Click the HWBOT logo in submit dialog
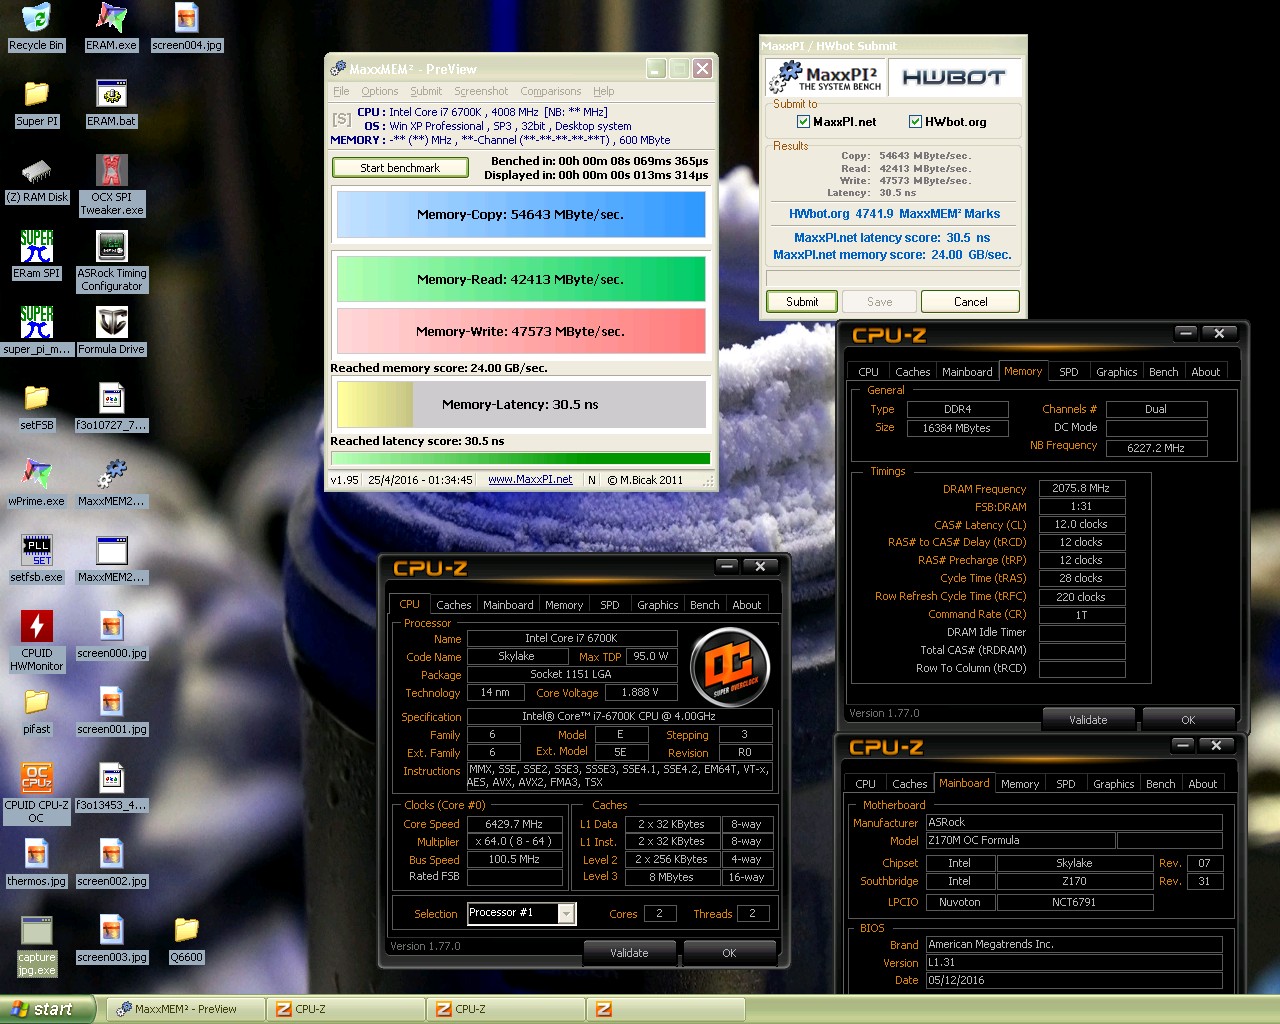The width and height of the screenshot is (1280, 1024). pos(953,77)
